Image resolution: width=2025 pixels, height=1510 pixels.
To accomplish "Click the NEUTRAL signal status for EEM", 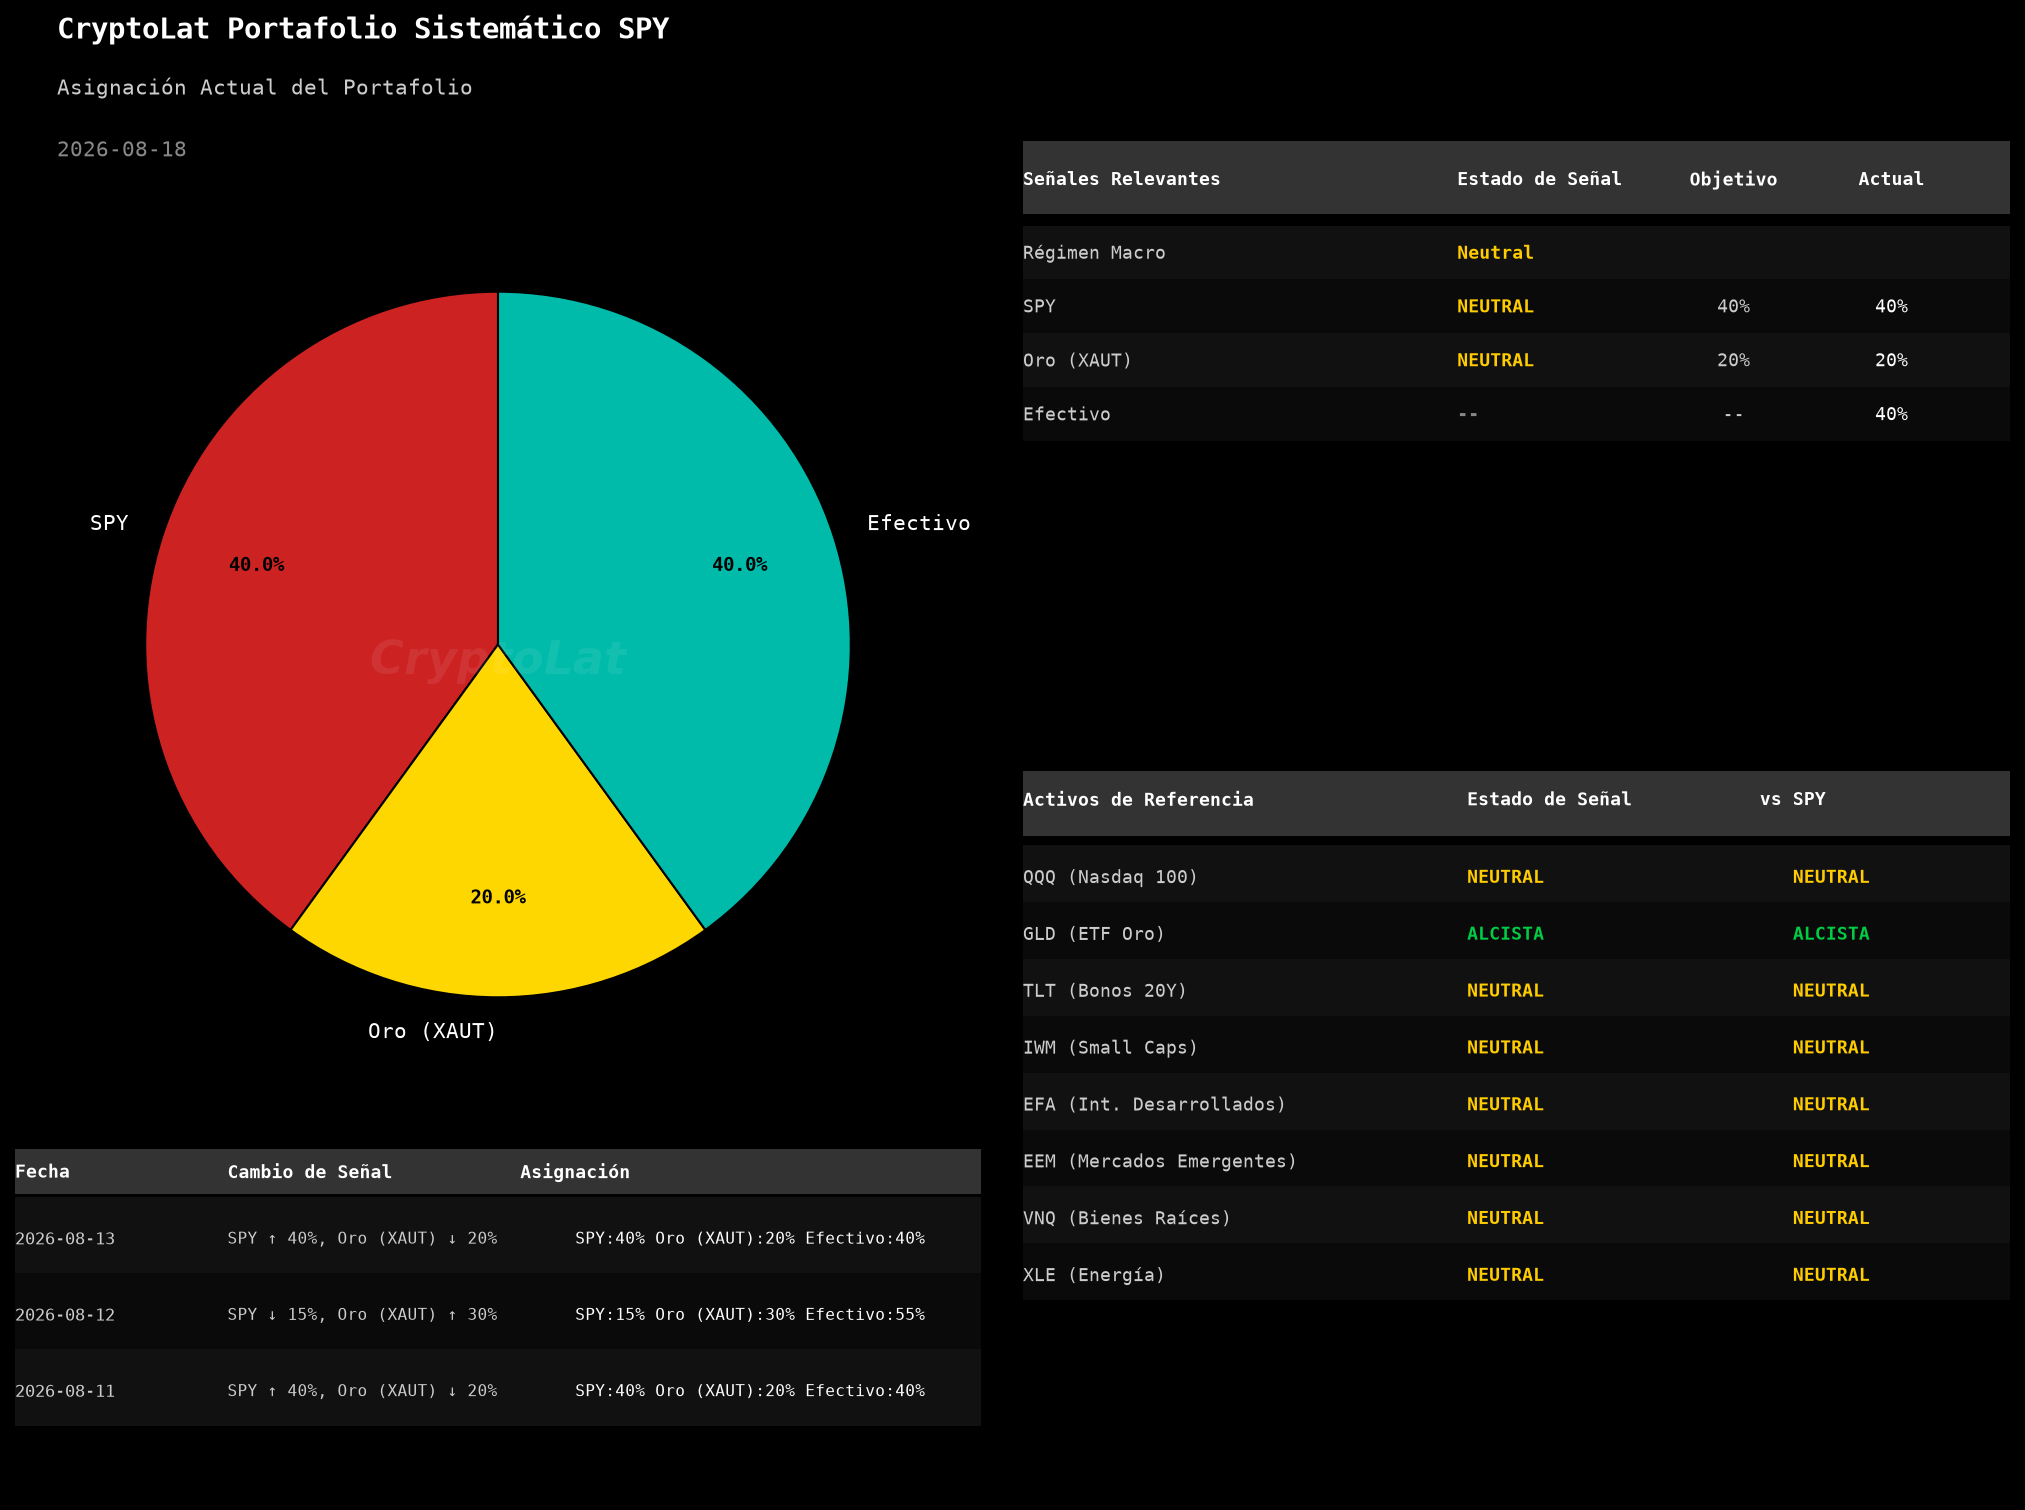I will click(x=1505, y=1161).
